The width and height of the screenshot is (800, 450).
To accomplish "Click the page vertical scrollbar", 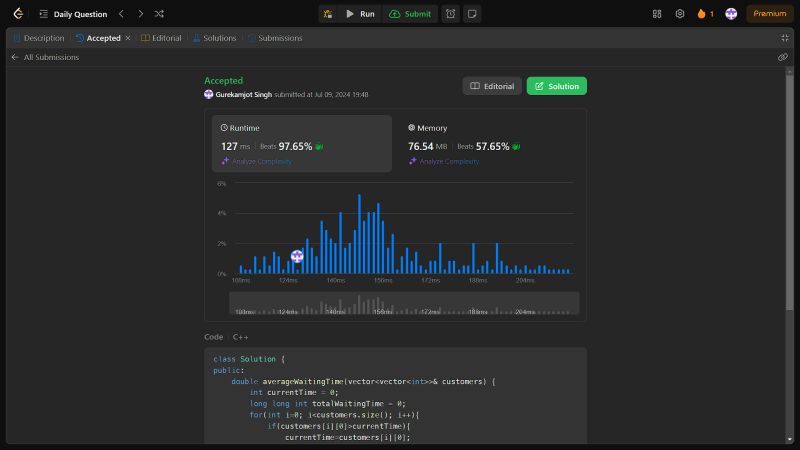I will [x=790, y=193].
